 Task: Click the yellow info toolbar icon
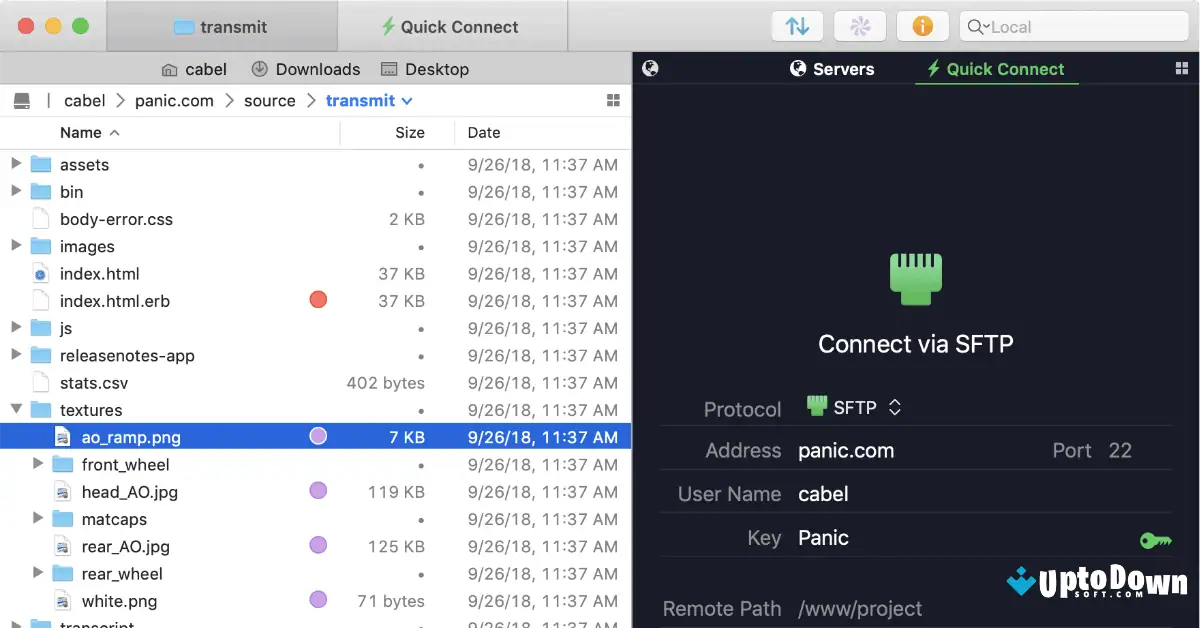(922, 25)
